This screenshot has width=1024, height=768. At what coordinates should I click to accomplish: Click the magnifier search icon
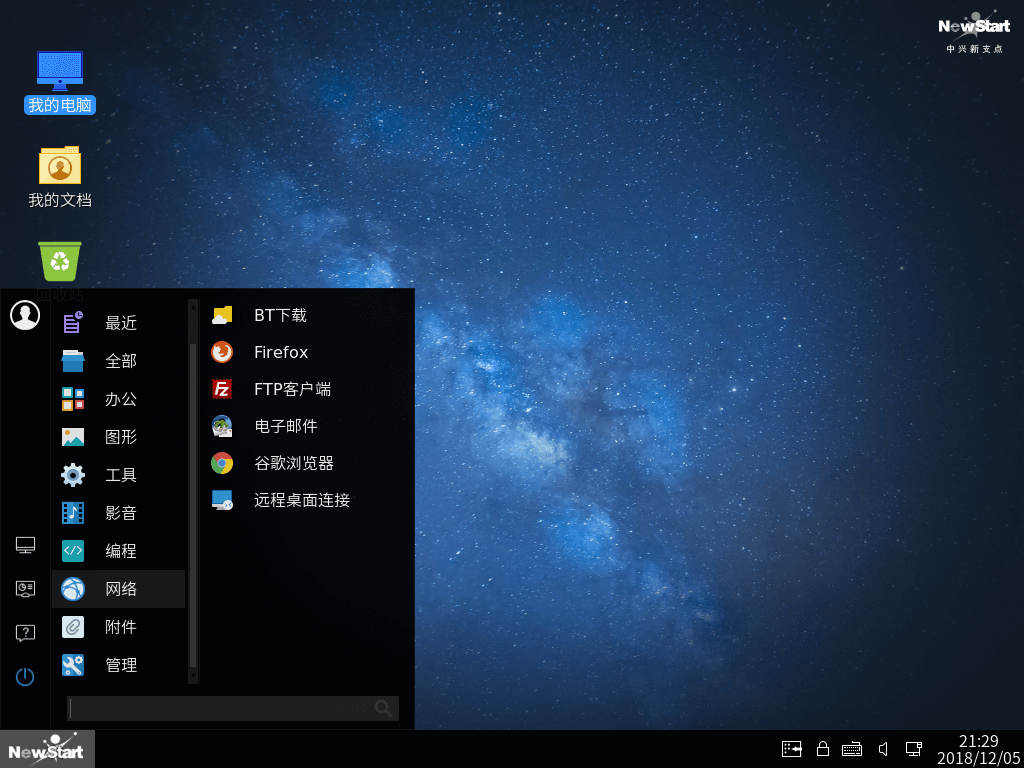point(384,709)
